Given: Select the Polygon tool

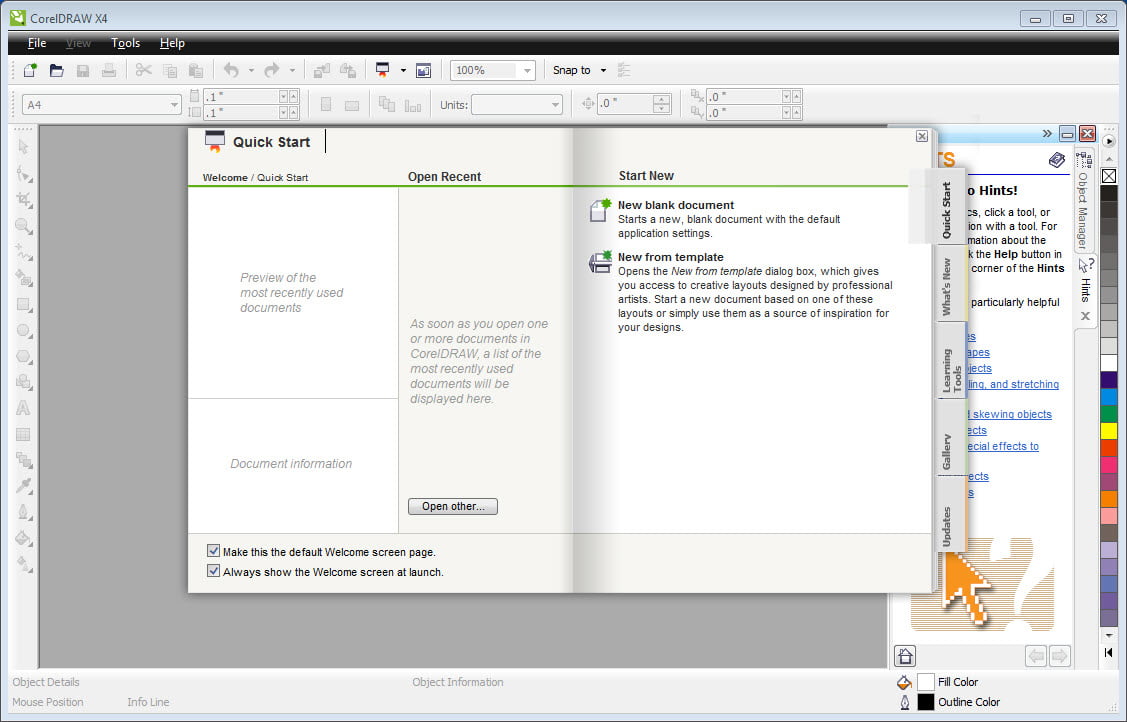Looking at the screenshot, I should [x=24, y=356].
